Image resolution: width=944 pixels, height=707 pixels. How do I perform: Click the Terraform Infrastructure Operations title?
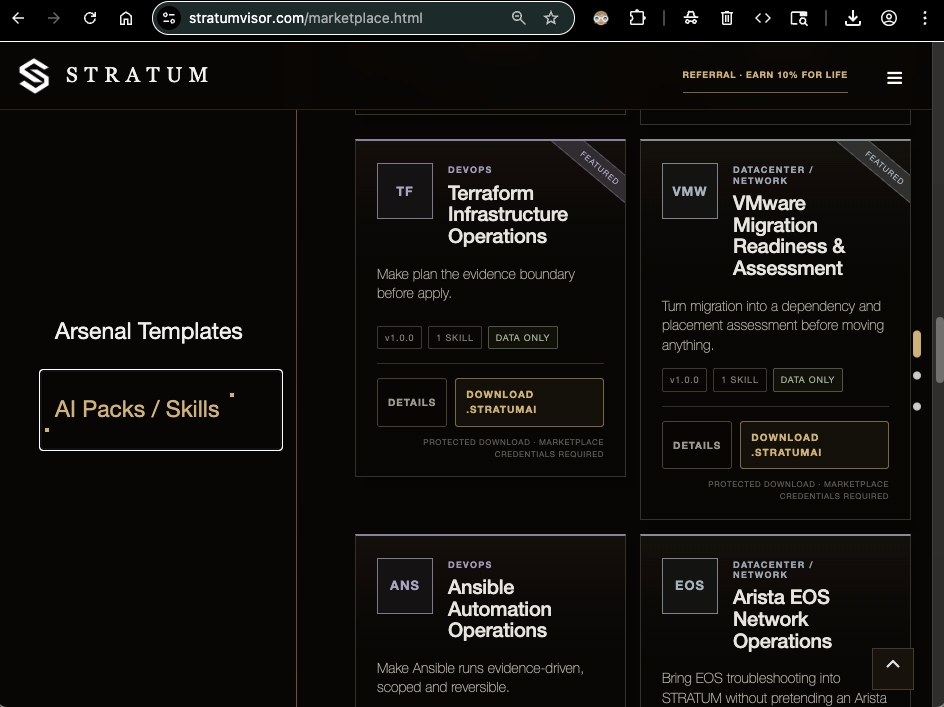pos(508,214)
